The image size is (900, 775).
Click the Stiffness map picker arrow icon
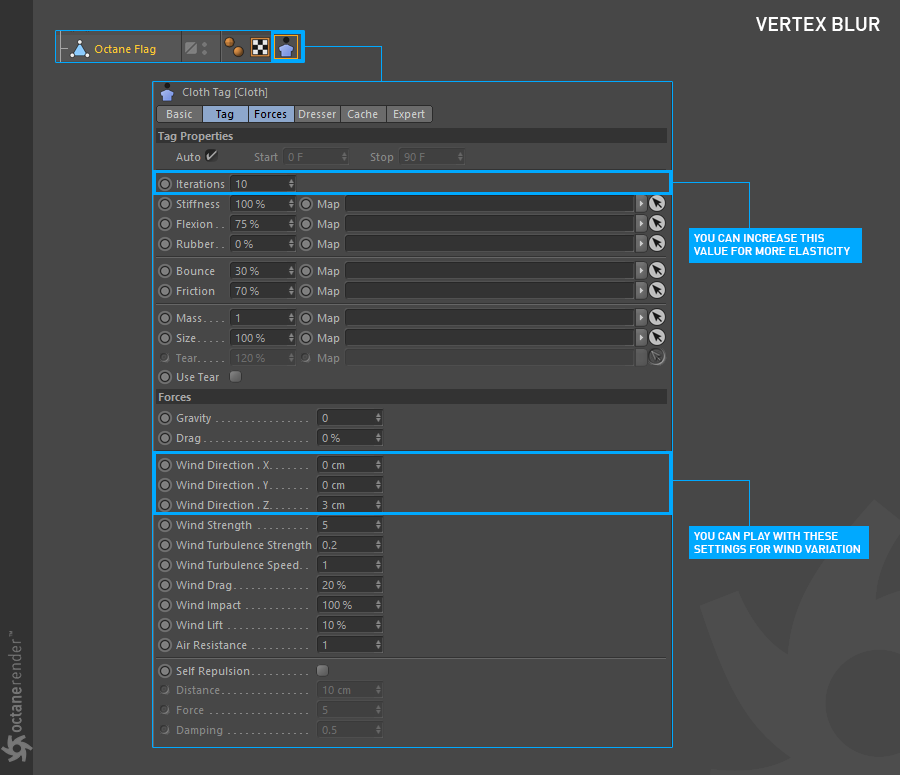click(x=657, y=203)
